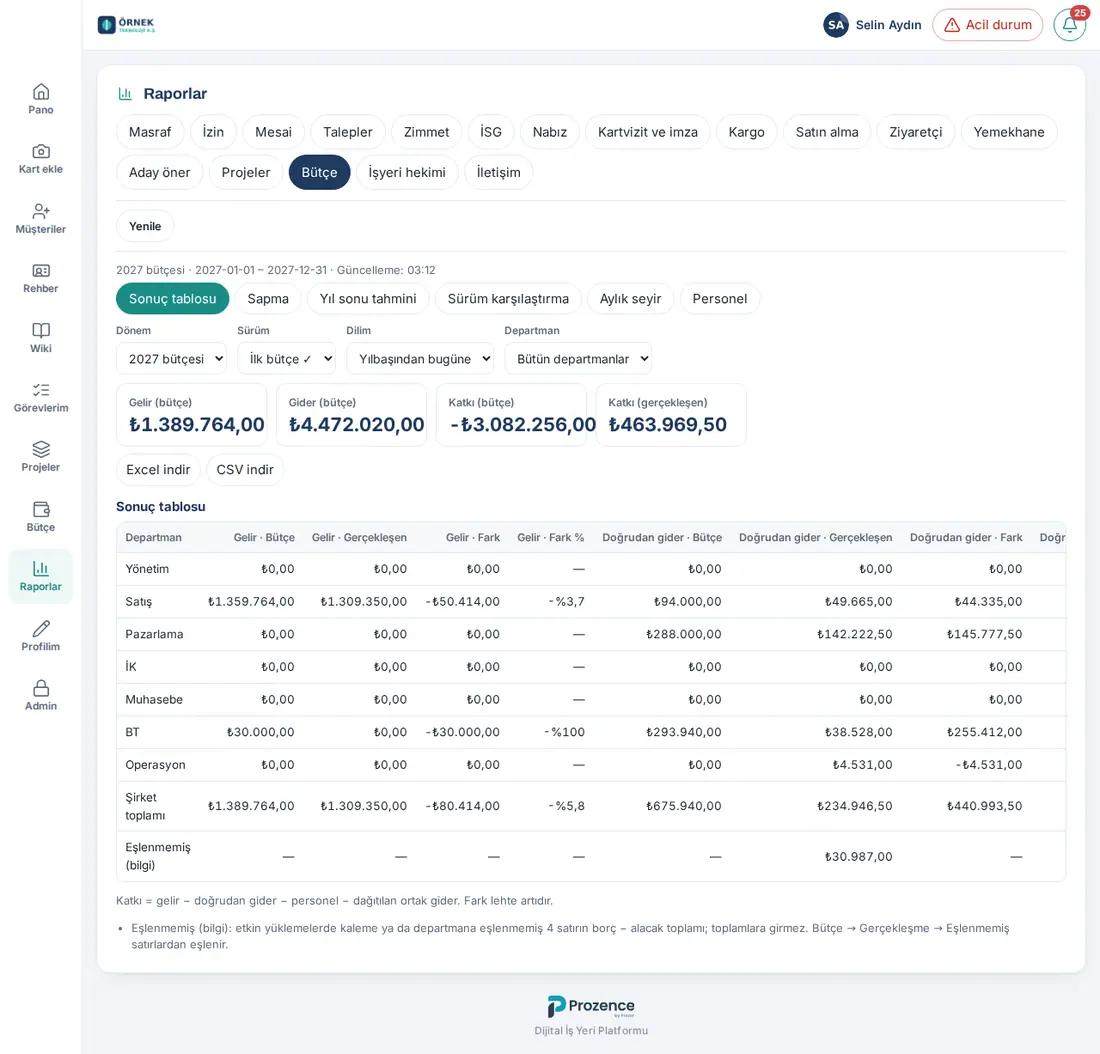Open Bütçe wallet icon in sidebar
1100x1054 pixels.
[41, 509]
